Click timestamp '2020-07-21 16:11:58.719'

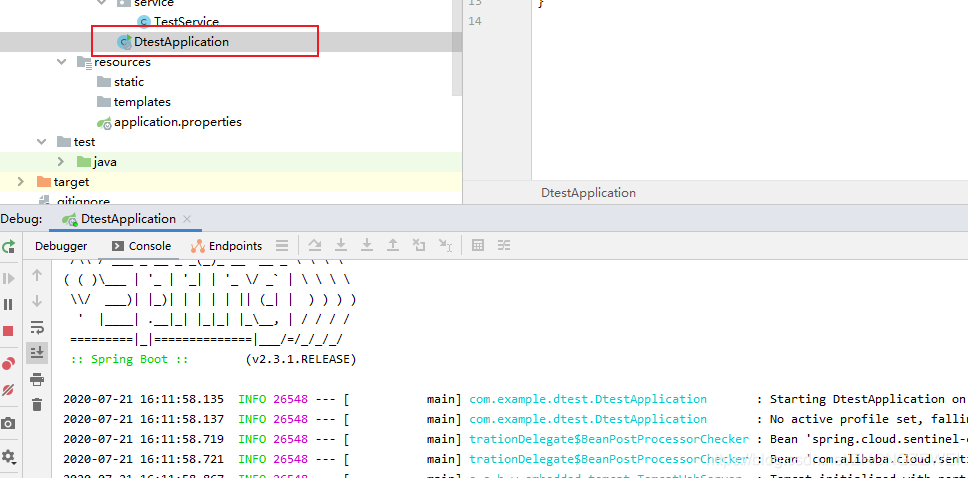[x=143, y=439]
